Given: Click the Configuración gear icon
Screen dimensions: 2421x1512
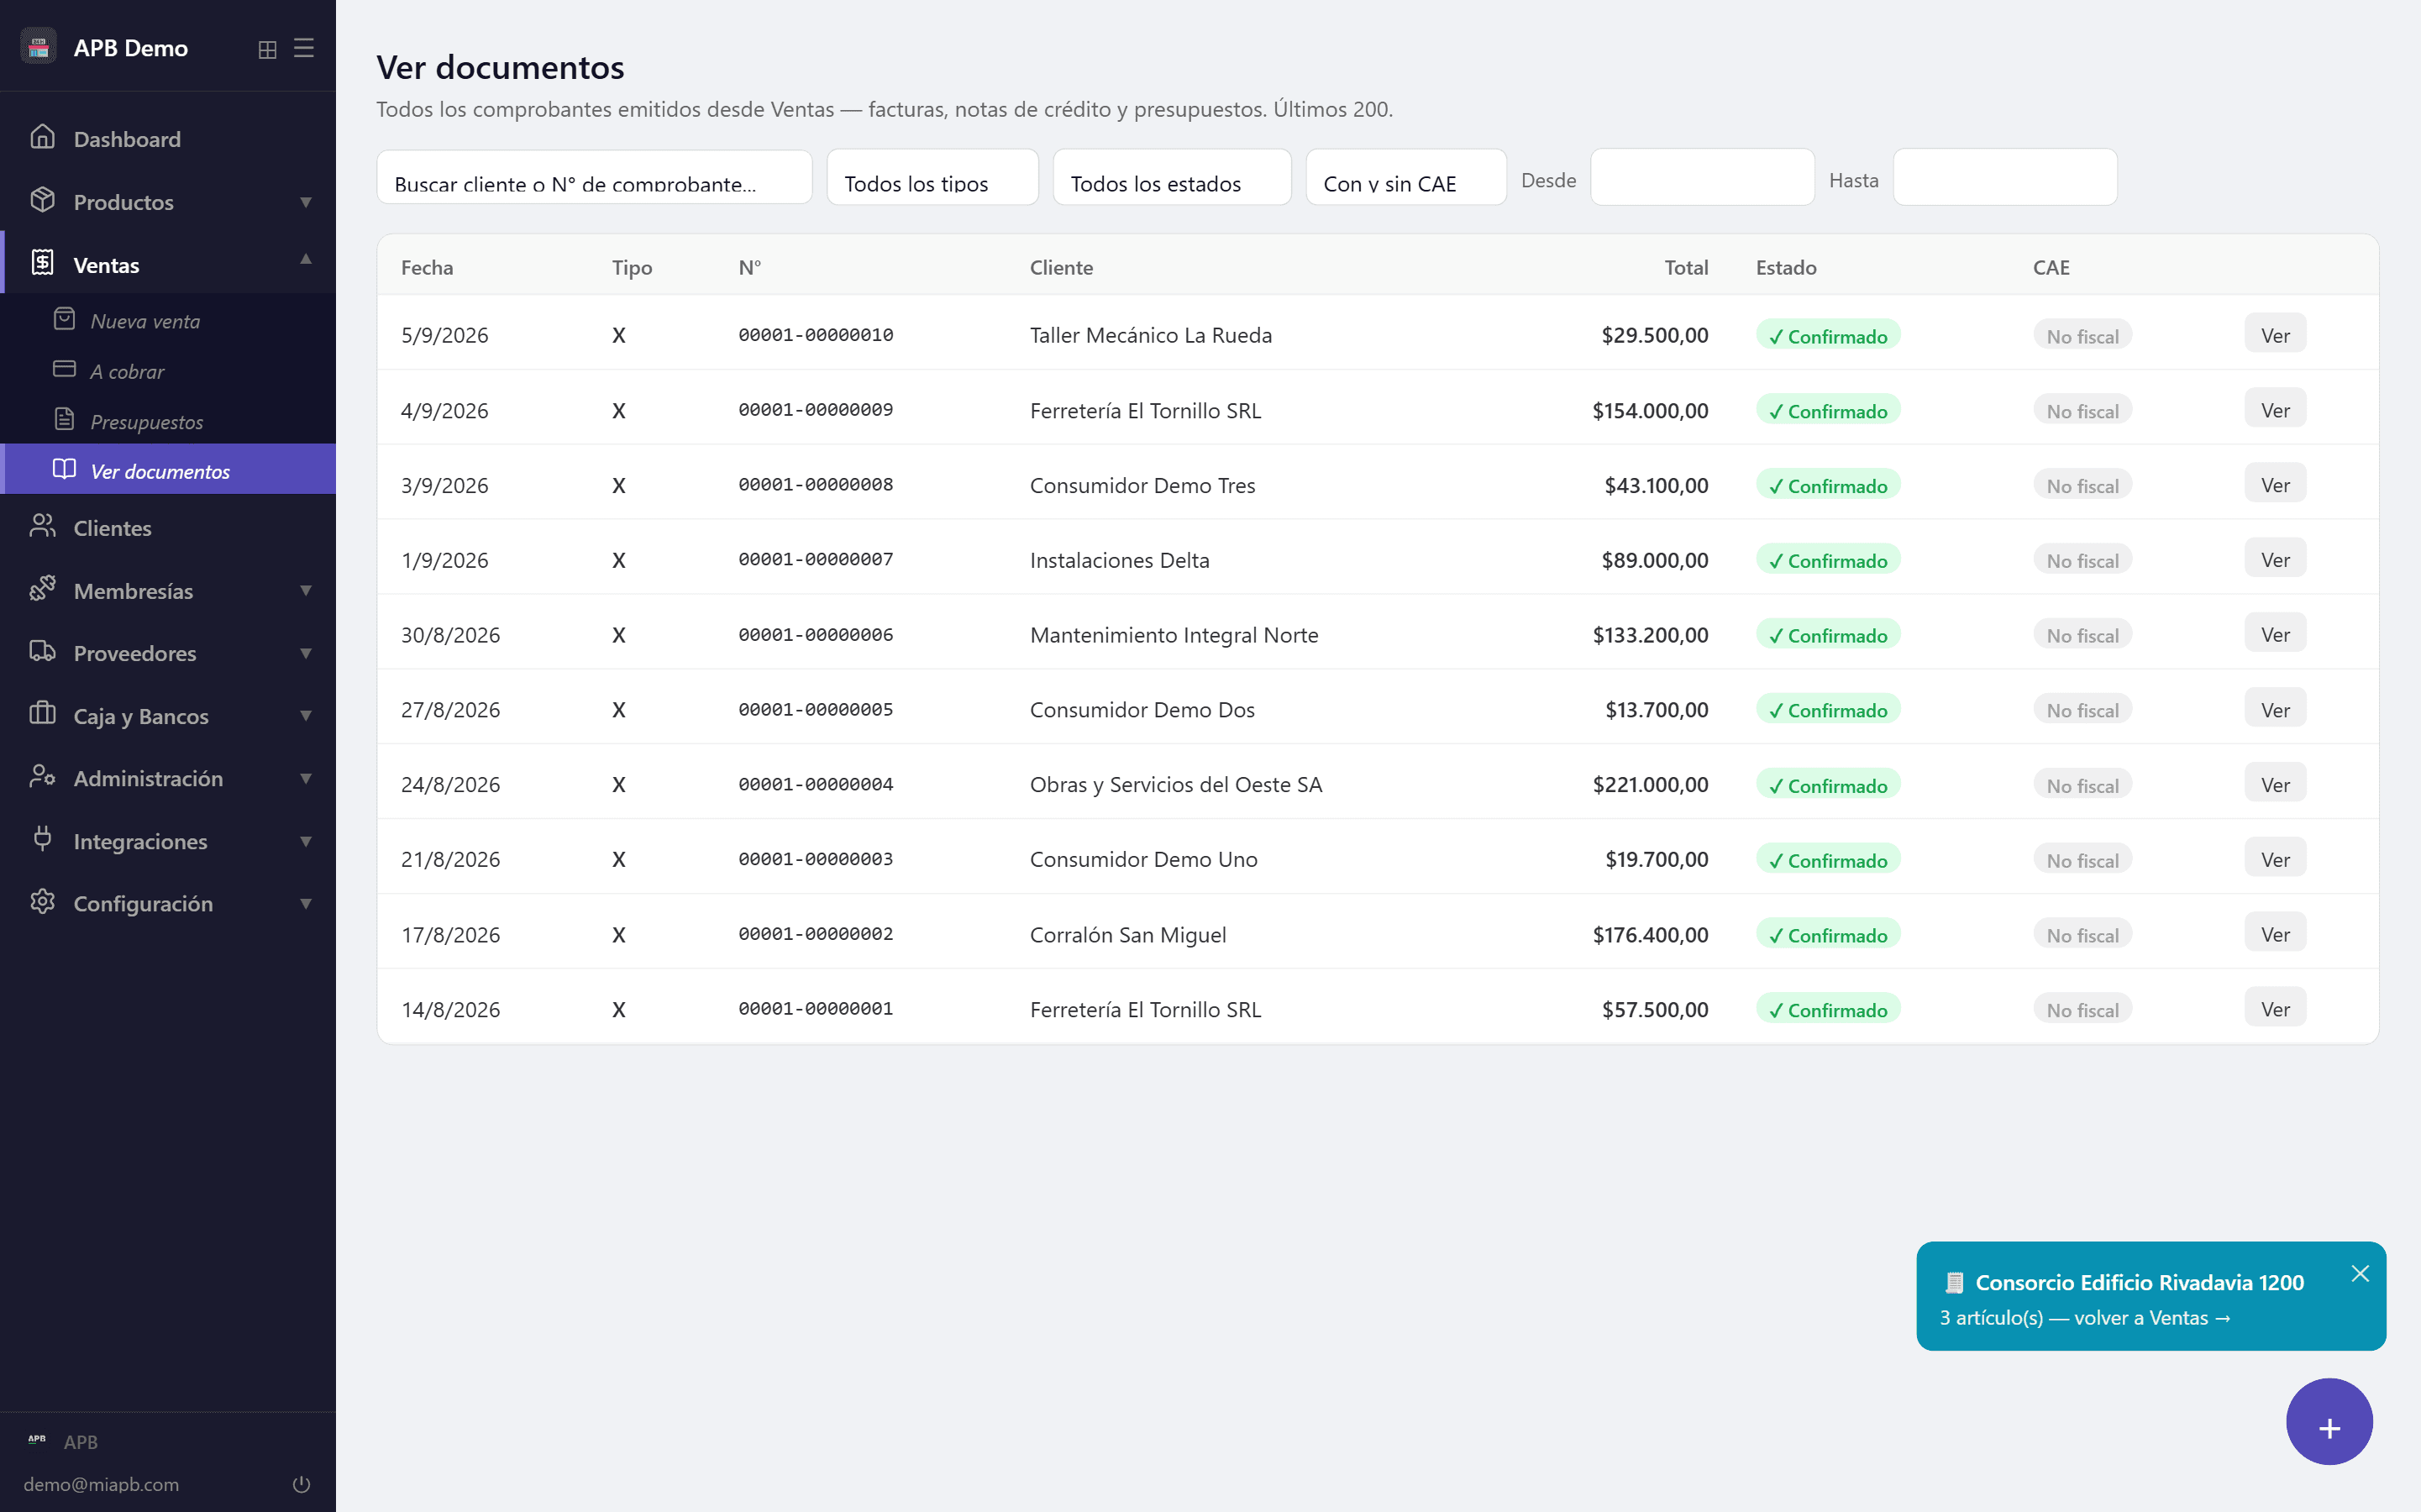Looking at the screenshot, I should [42, 901].
